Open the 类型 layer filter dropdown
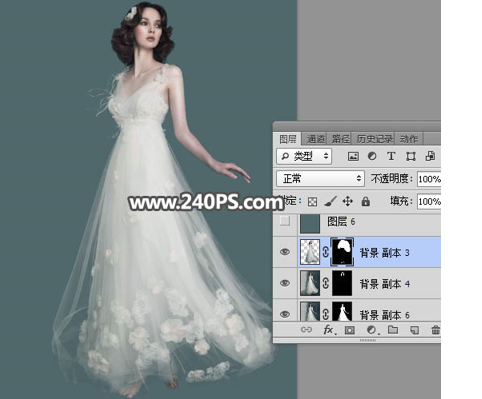This screenshot has width=482, height=399. pos(304,156)
